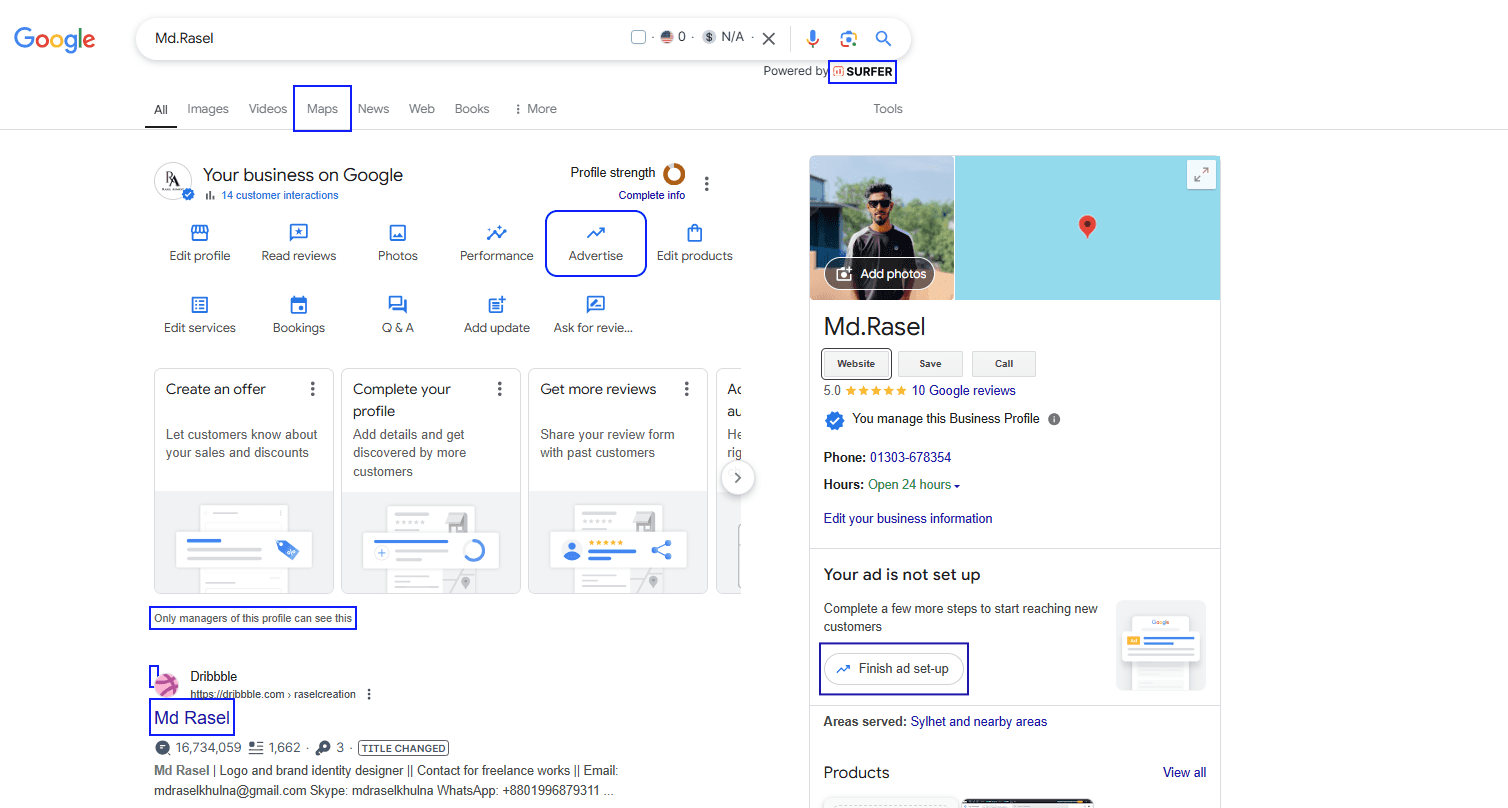The image size is (1508, 808).
Task: Switch to the Maps tab
Action: tap(322, 109)
